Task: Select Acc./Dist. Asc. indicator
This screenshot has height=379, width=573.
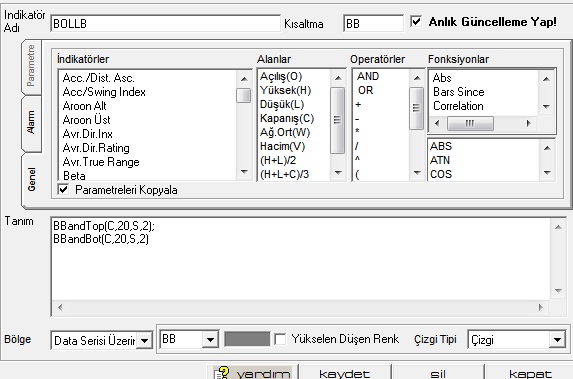Action: tap(99, 78)
